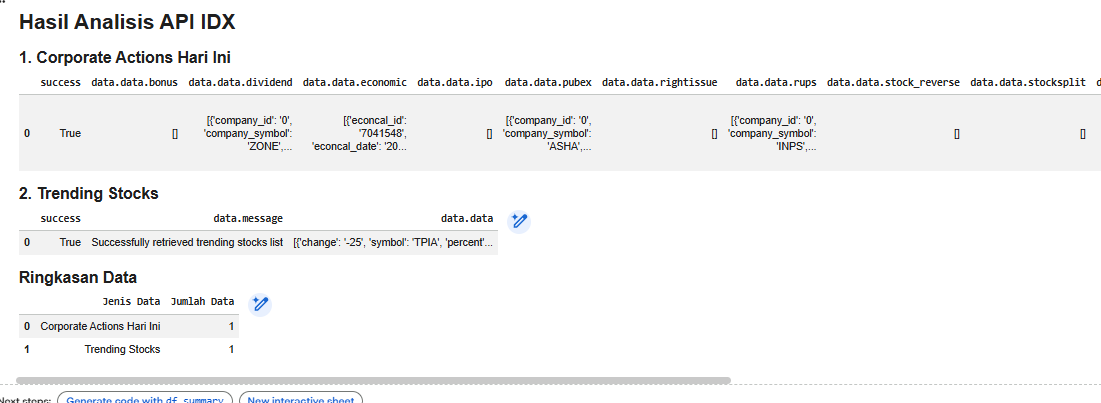Click the 'data.data.ipo' column header

click(x=455, y=83)
